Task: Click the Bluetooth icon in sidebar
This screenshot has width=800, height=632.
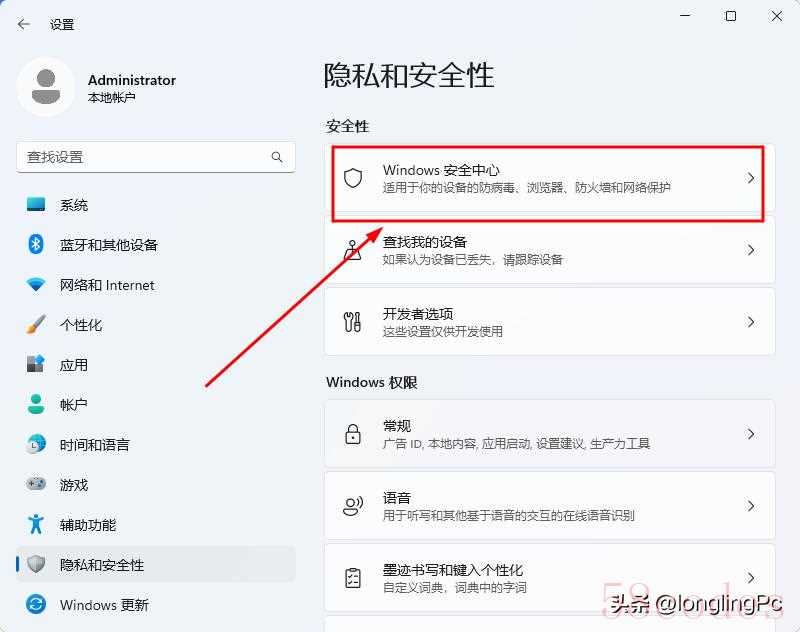Action: [36, 244]
